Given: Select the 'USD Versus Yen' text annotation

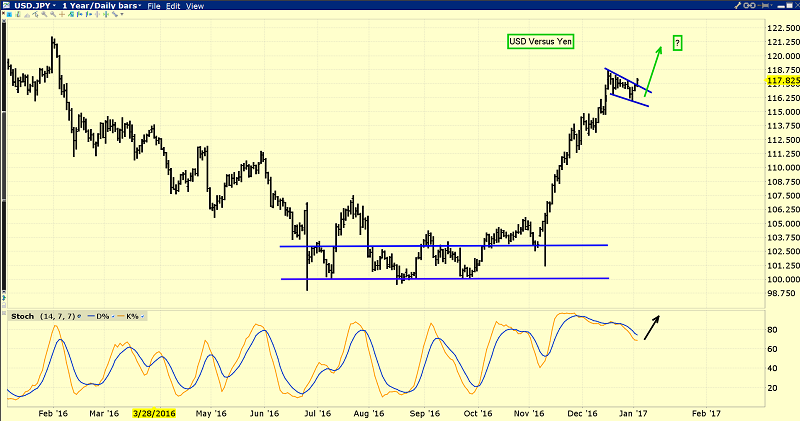Looking at the screenshot, I should [539, 42].
